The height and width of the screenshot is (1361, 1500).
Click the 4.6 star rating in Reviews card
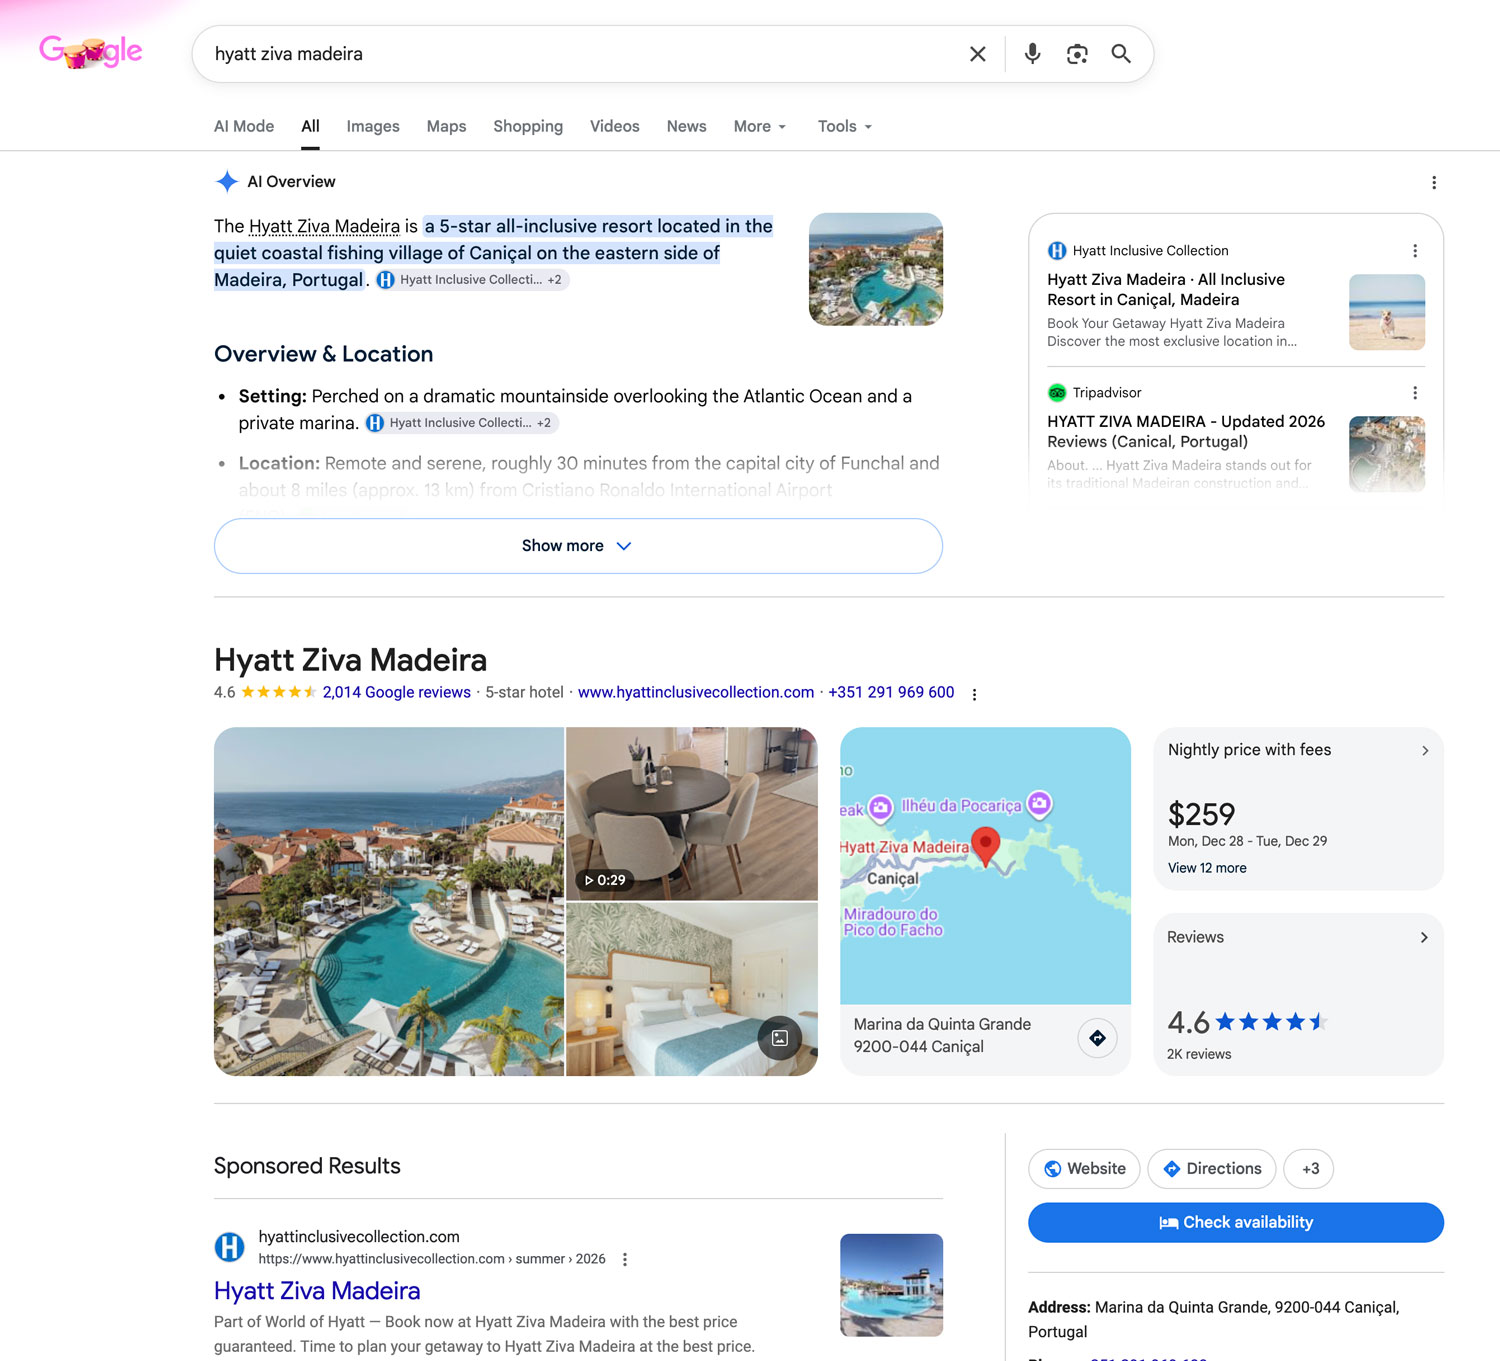[x=1247, y=1022]
